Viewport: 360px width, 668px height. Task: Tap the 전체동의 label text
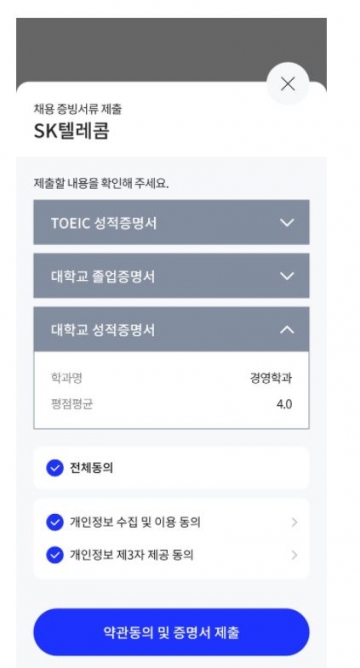91,468
